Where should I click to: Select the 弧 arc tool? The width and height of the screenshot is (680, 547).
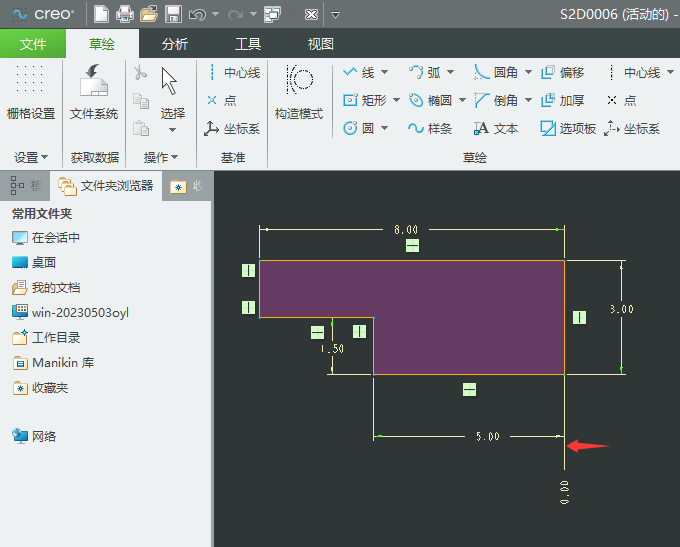point(425,72)
